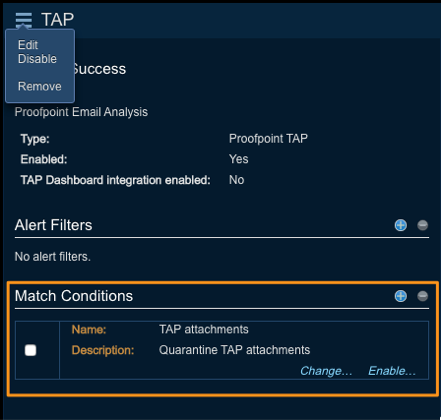Click the Match Conditions heading

pos(74,296)
